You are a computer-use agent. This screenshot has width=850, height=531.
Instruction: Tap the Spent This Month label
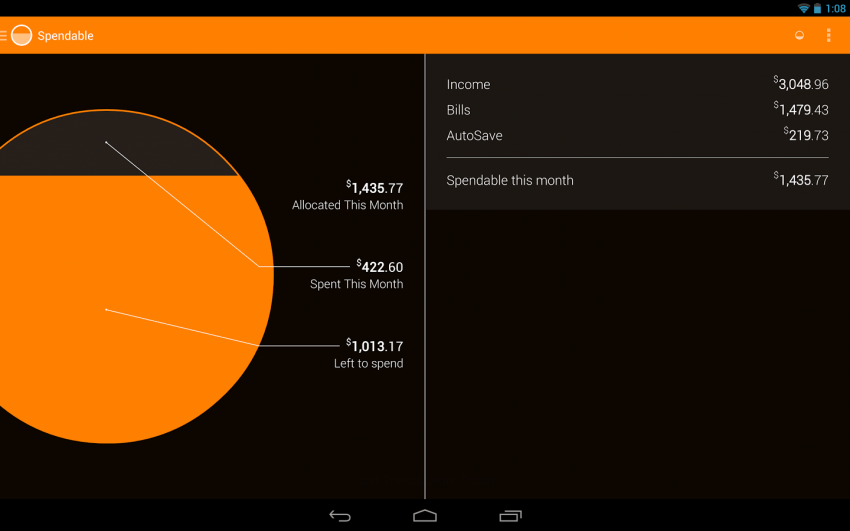pos(357,284)
